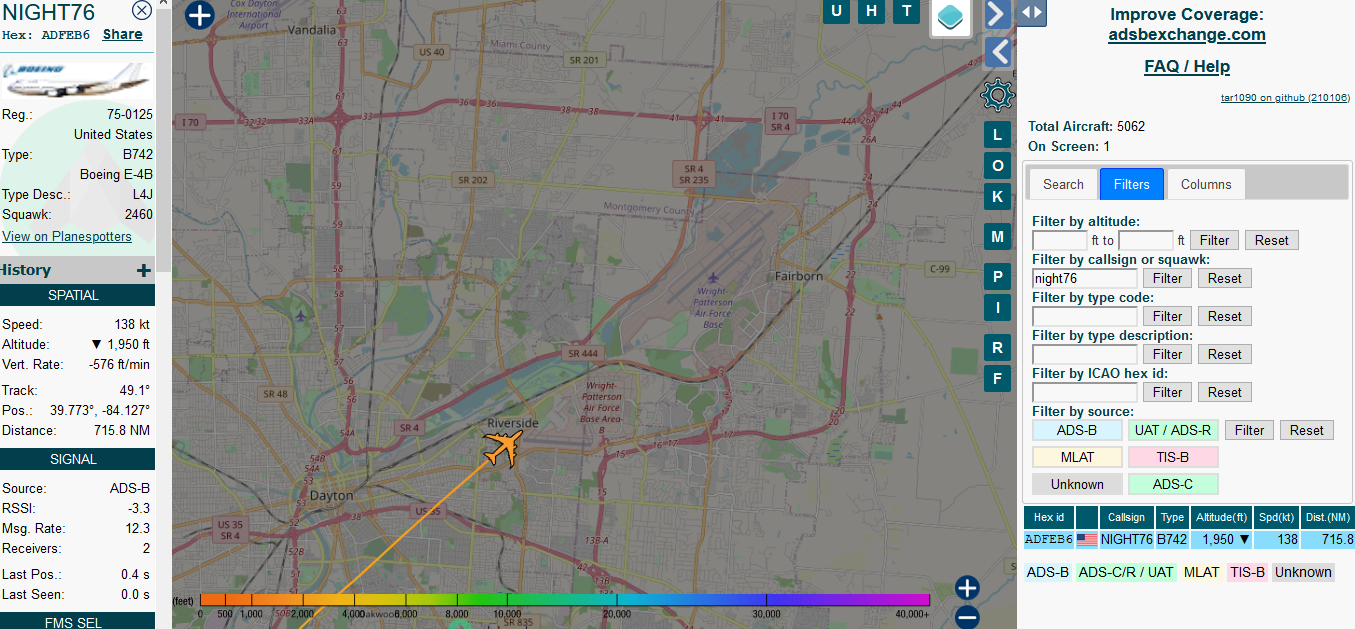Select the orange aircraft icon on map
This screenshot has width=1355, height=629.
tap(503, 447)
